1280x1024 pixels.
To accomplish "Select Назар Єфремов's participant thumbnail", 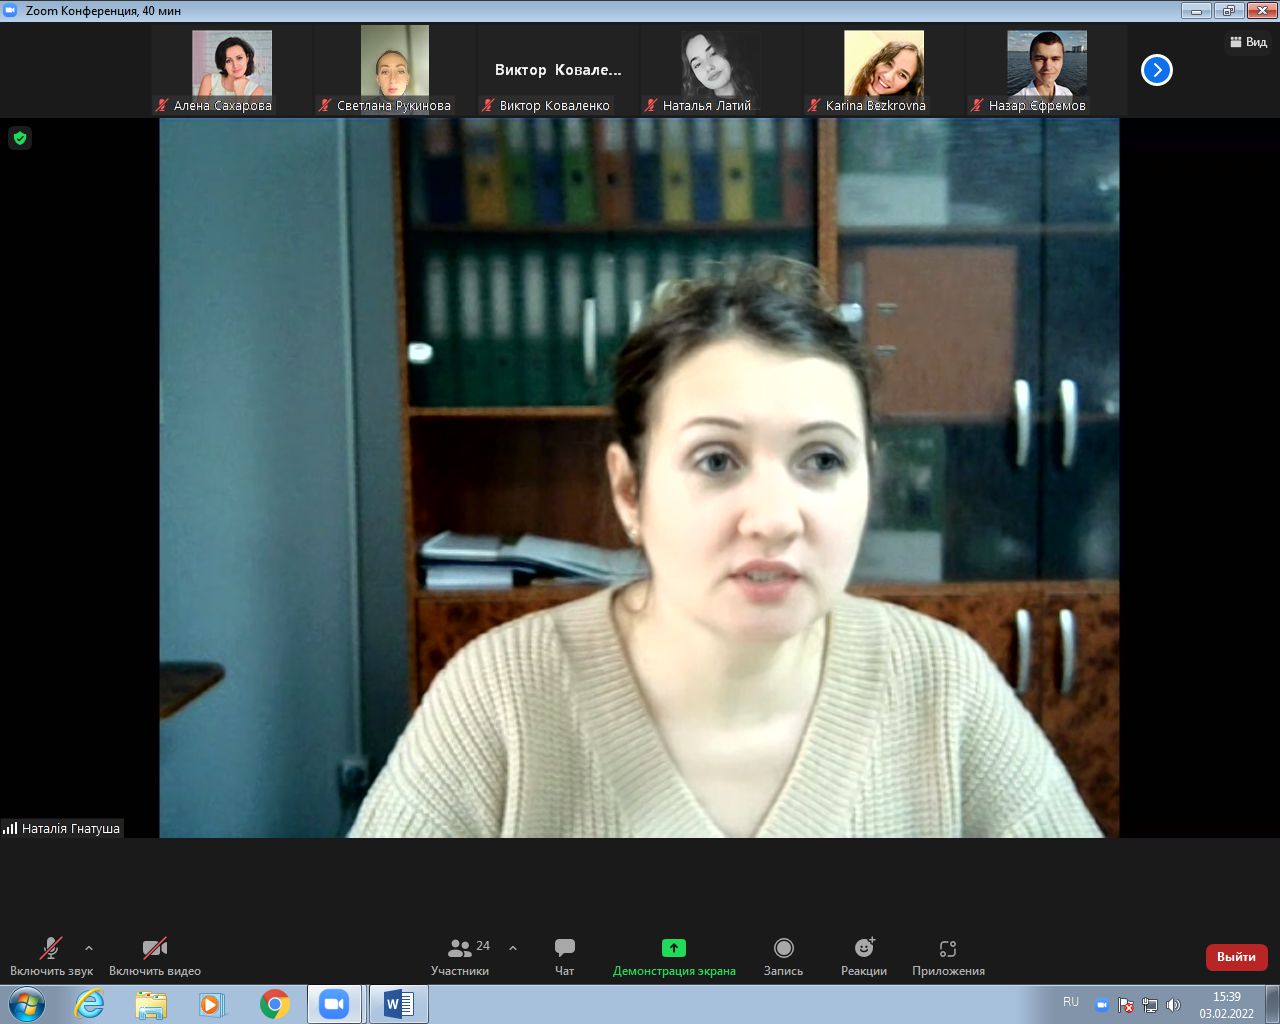I will (1046, 70).
